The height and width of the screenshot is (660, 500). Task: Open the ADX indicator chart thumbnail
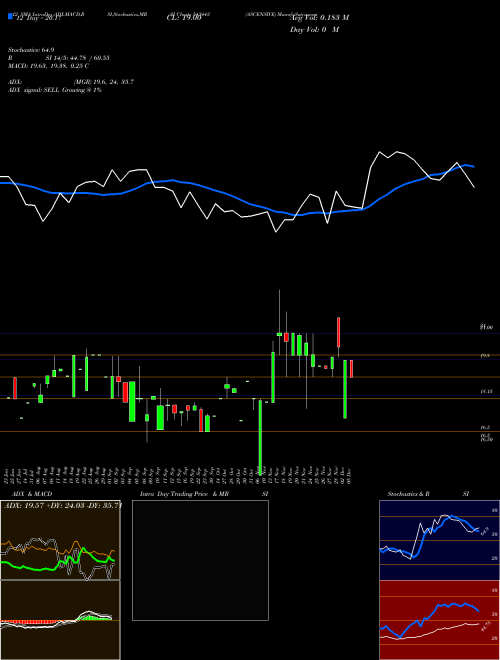click(x=60, y=540)
